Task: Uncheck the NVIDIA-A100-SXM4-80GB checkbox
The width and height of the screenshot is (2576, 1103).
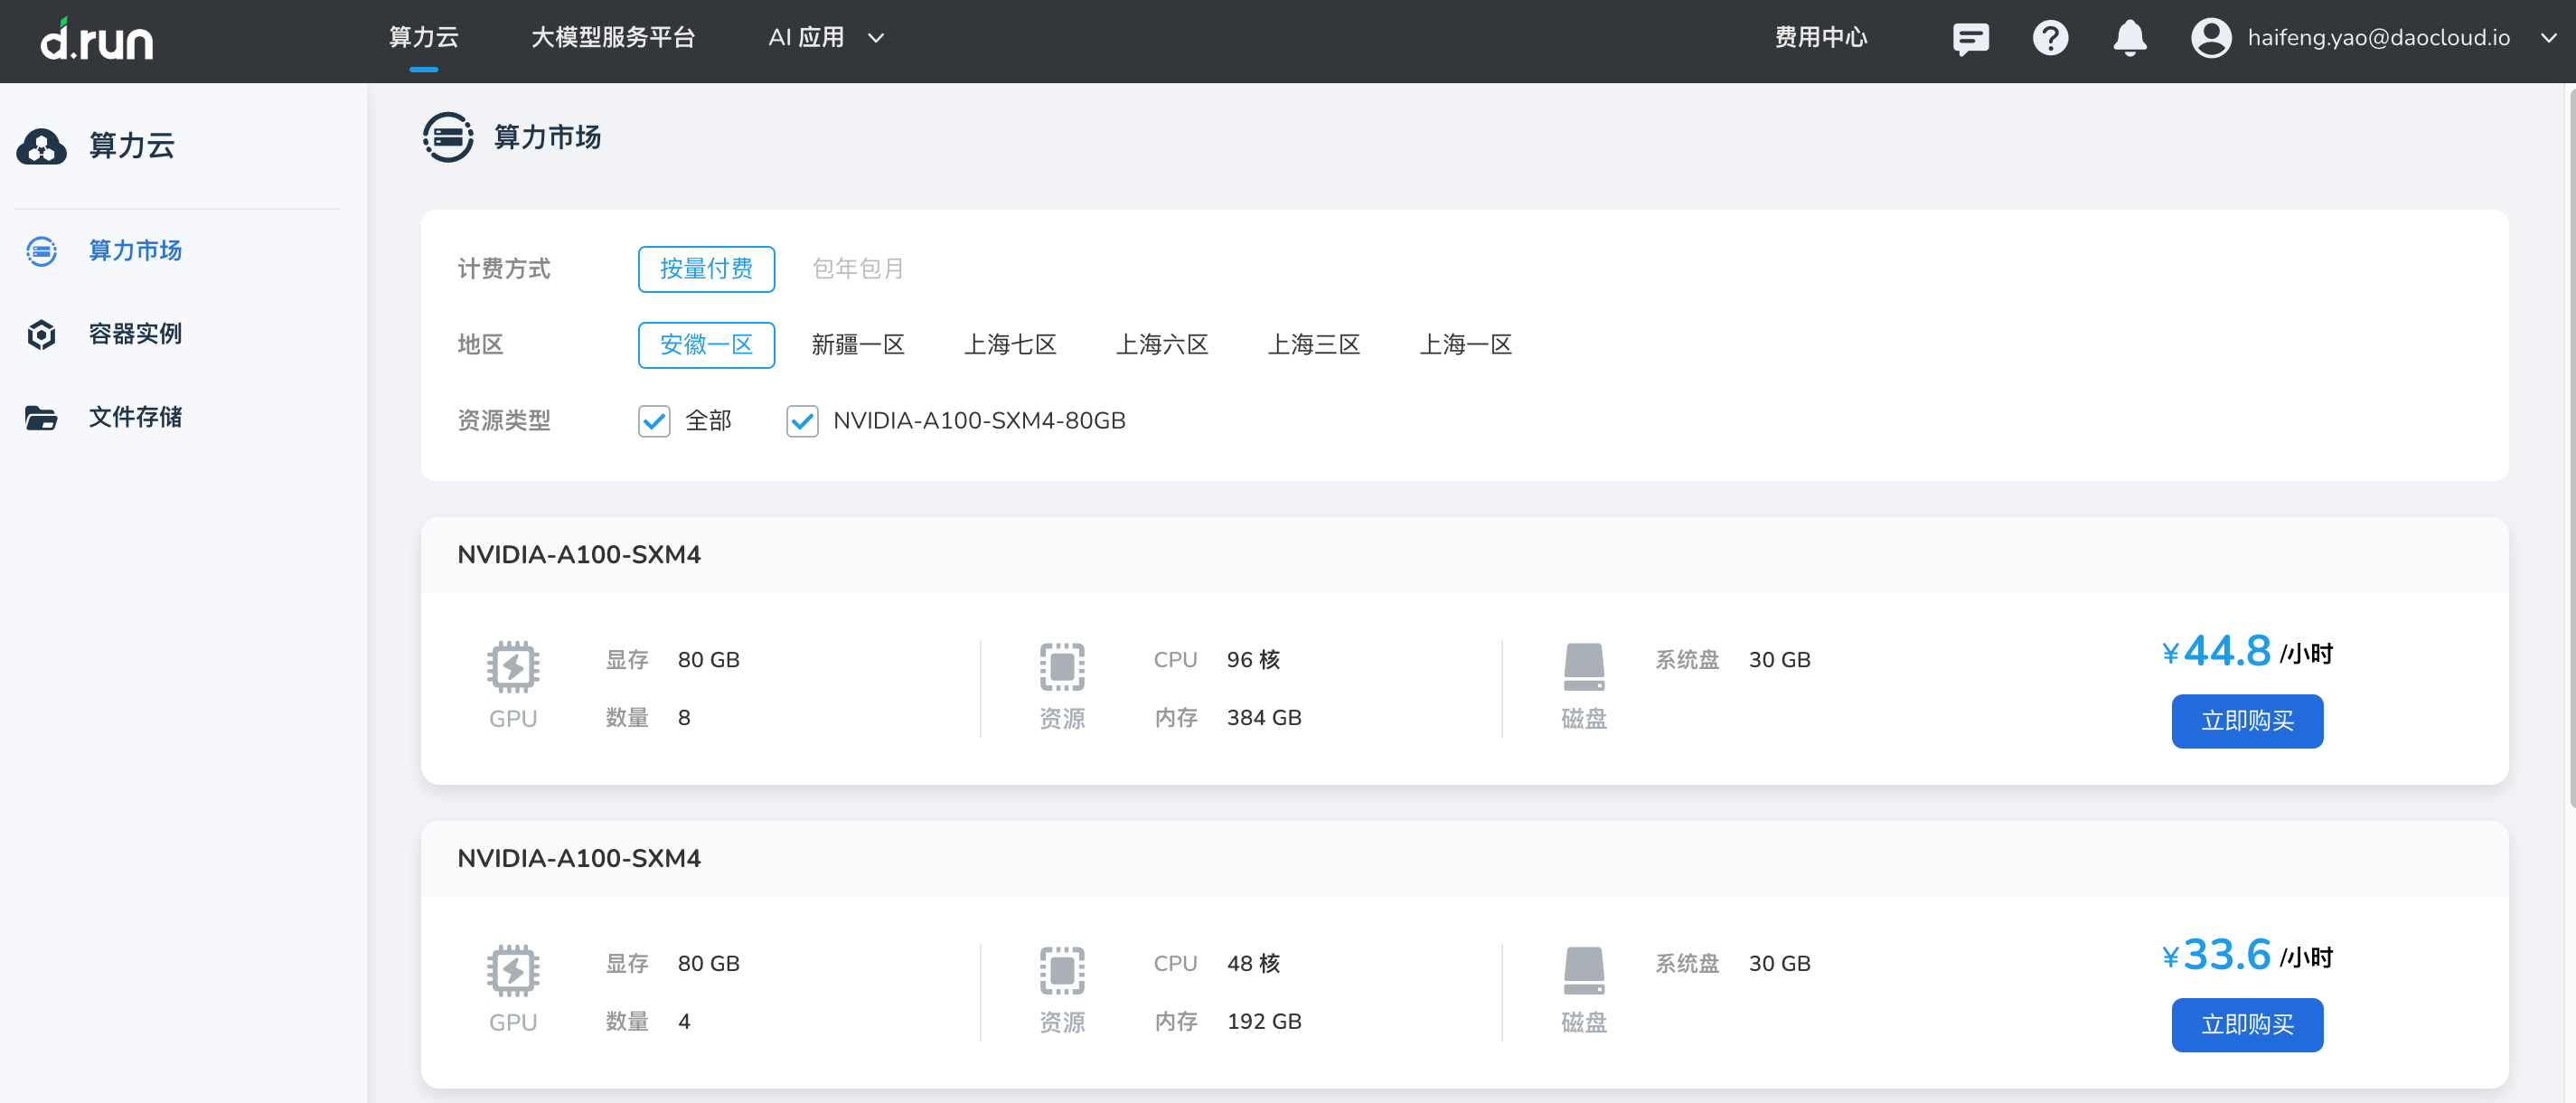Action: coord(802,421)
